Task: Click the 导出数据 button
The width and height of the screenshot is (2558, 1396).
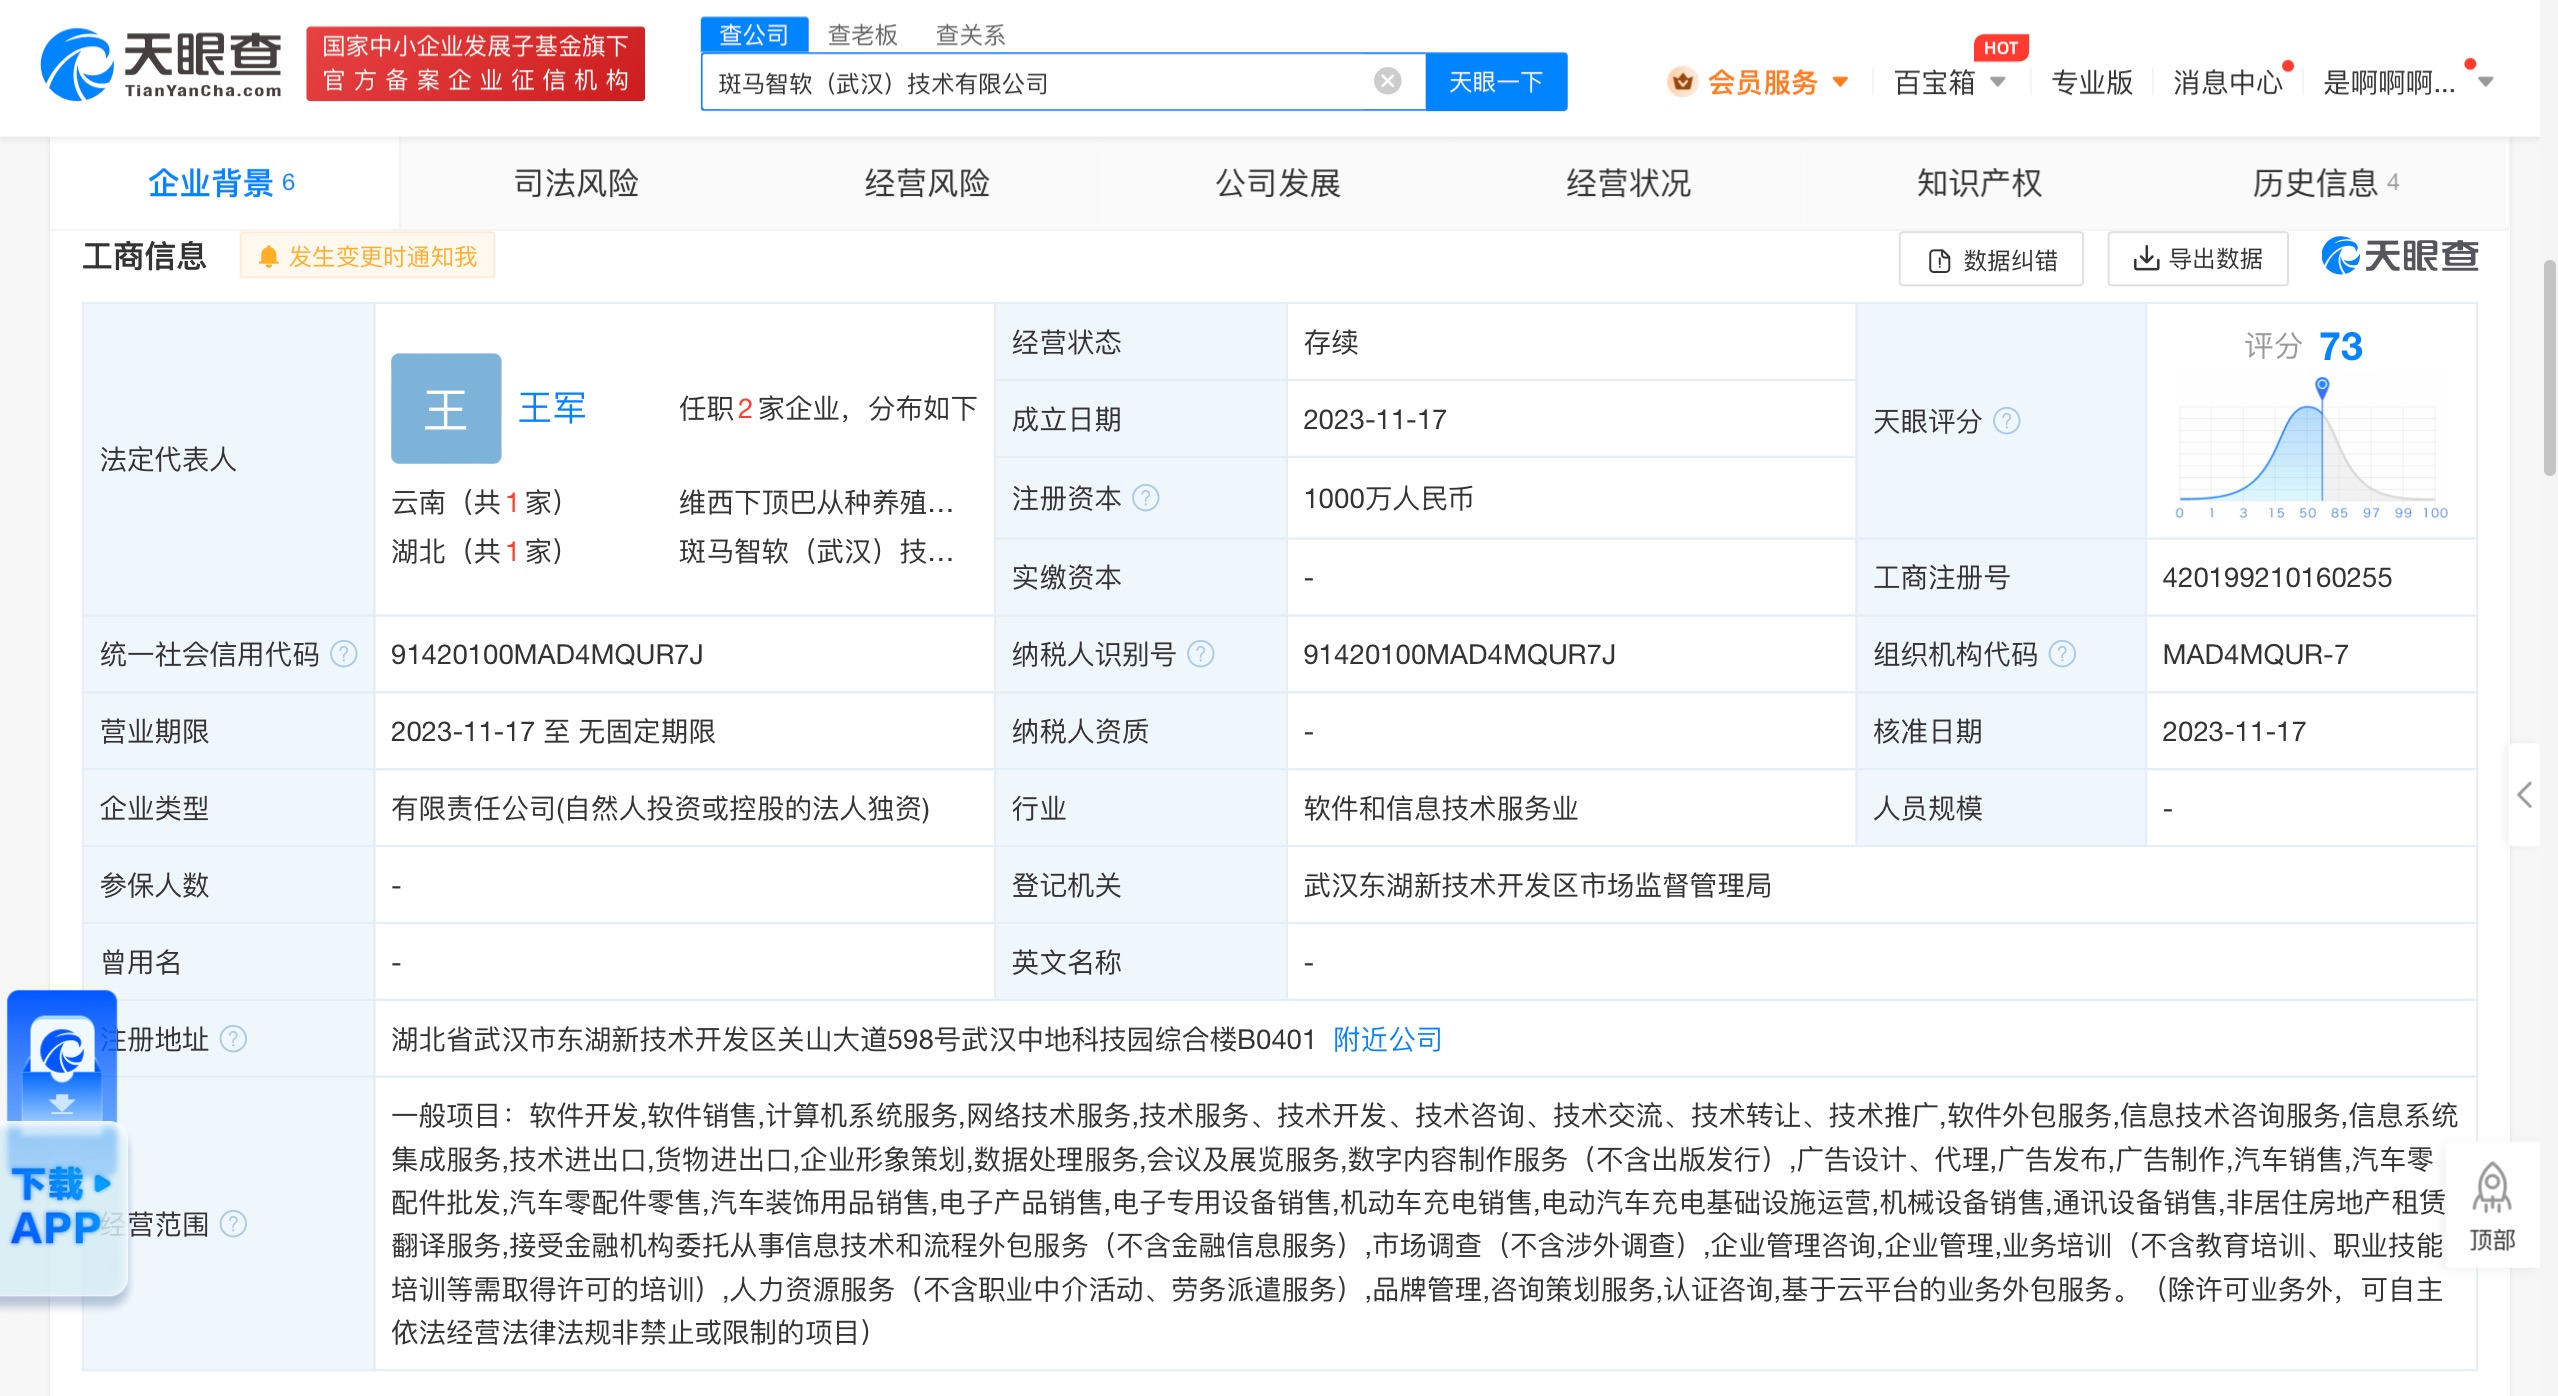Action: 2198,259
